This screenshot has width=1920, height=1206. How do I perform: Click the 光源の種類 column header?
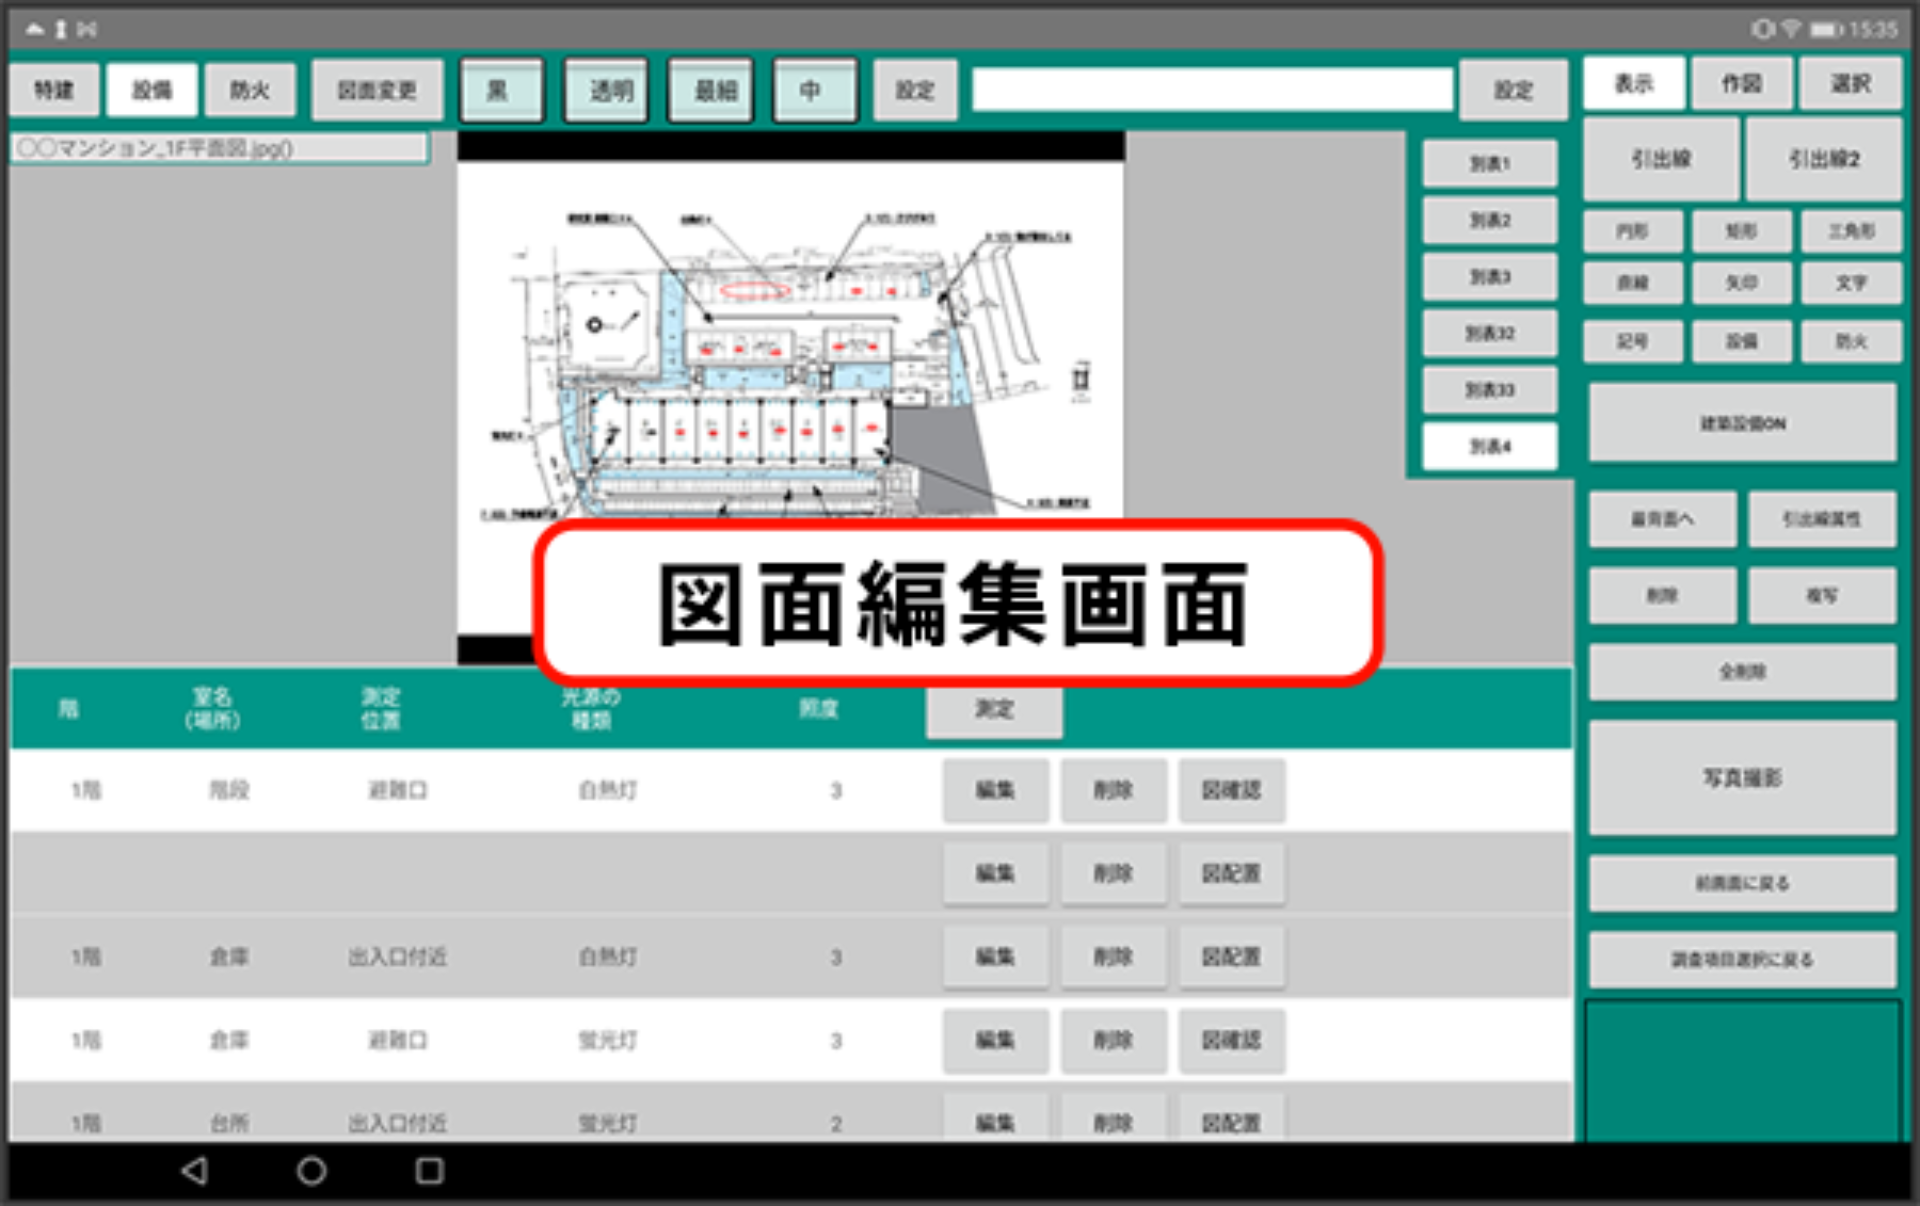(x=591, y=708)
